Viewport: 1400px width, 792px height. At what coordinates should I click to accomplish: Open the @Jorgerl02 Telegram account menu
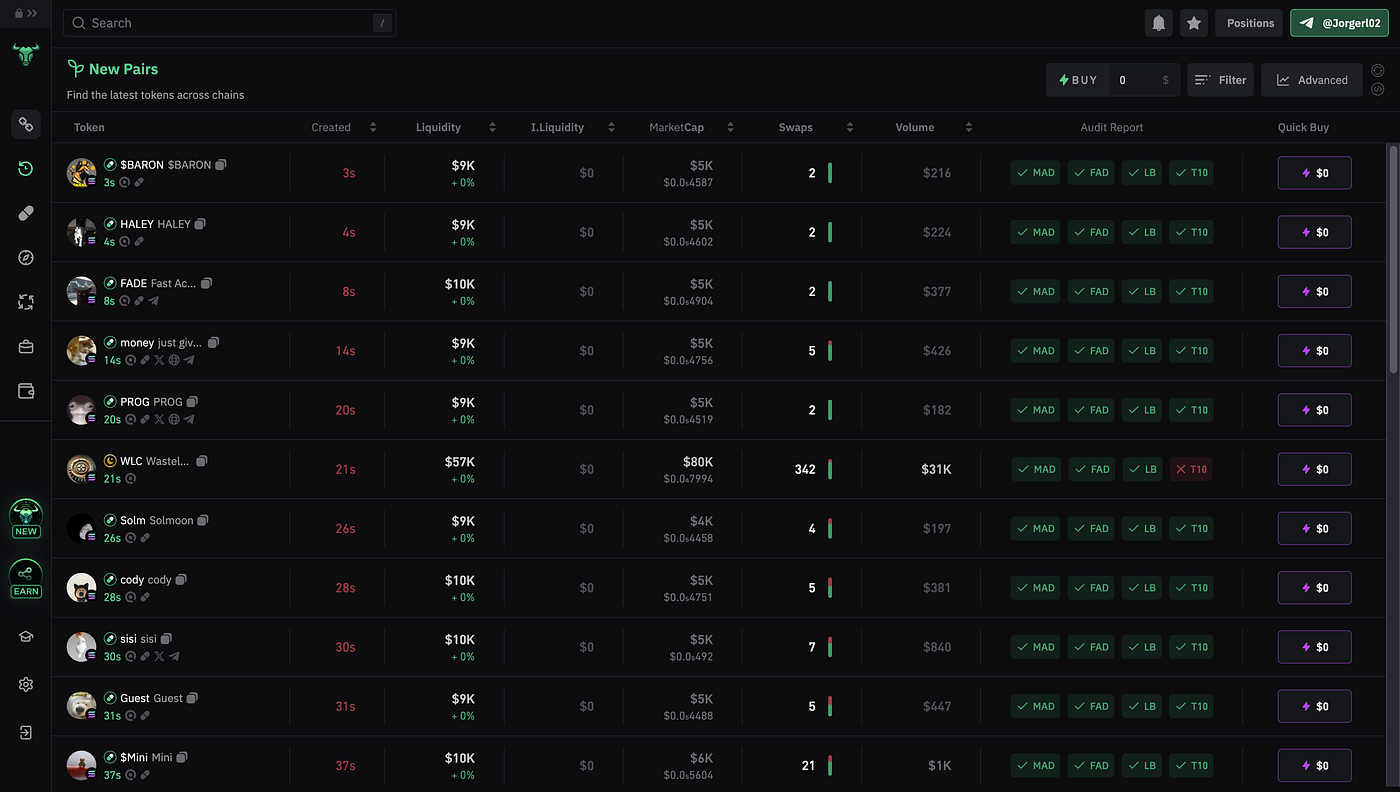point(1339,22)
